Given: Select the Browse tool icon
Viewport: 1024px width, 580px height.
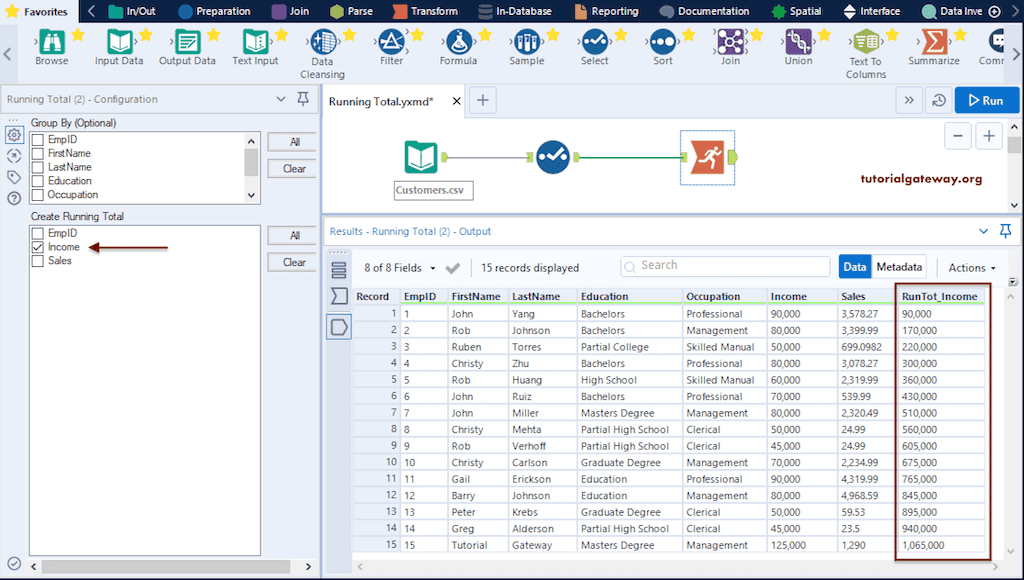Looking at the screenshot, I should (x=51, y=43).
